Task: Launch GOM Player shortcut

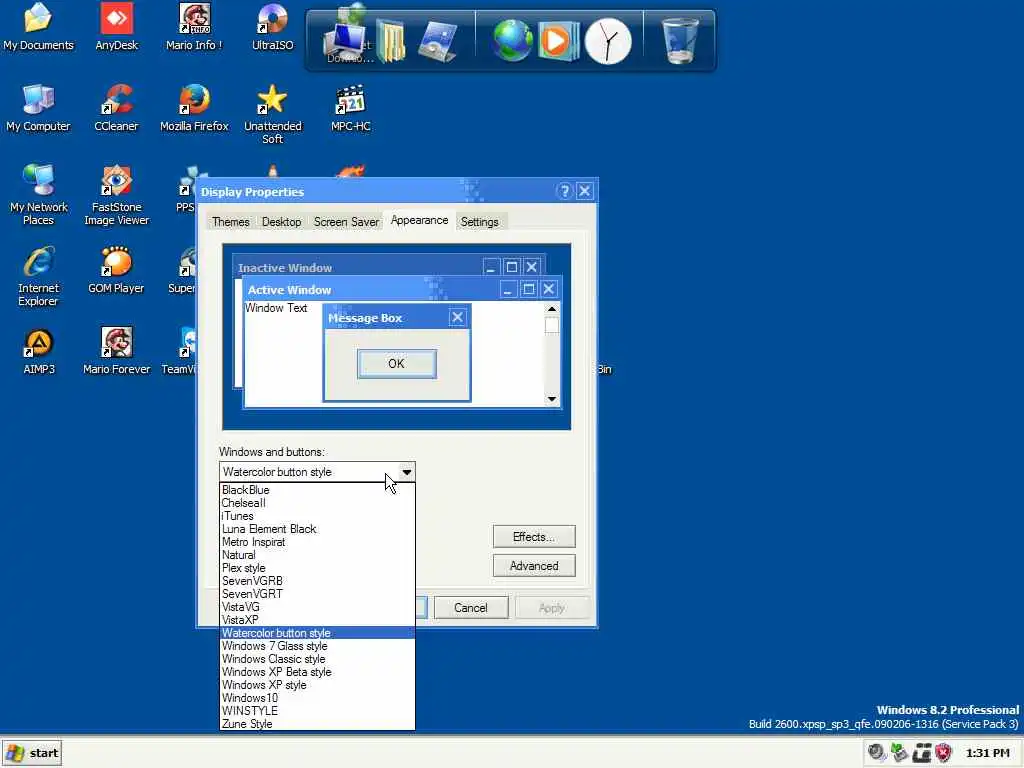Action: [116, 270]
